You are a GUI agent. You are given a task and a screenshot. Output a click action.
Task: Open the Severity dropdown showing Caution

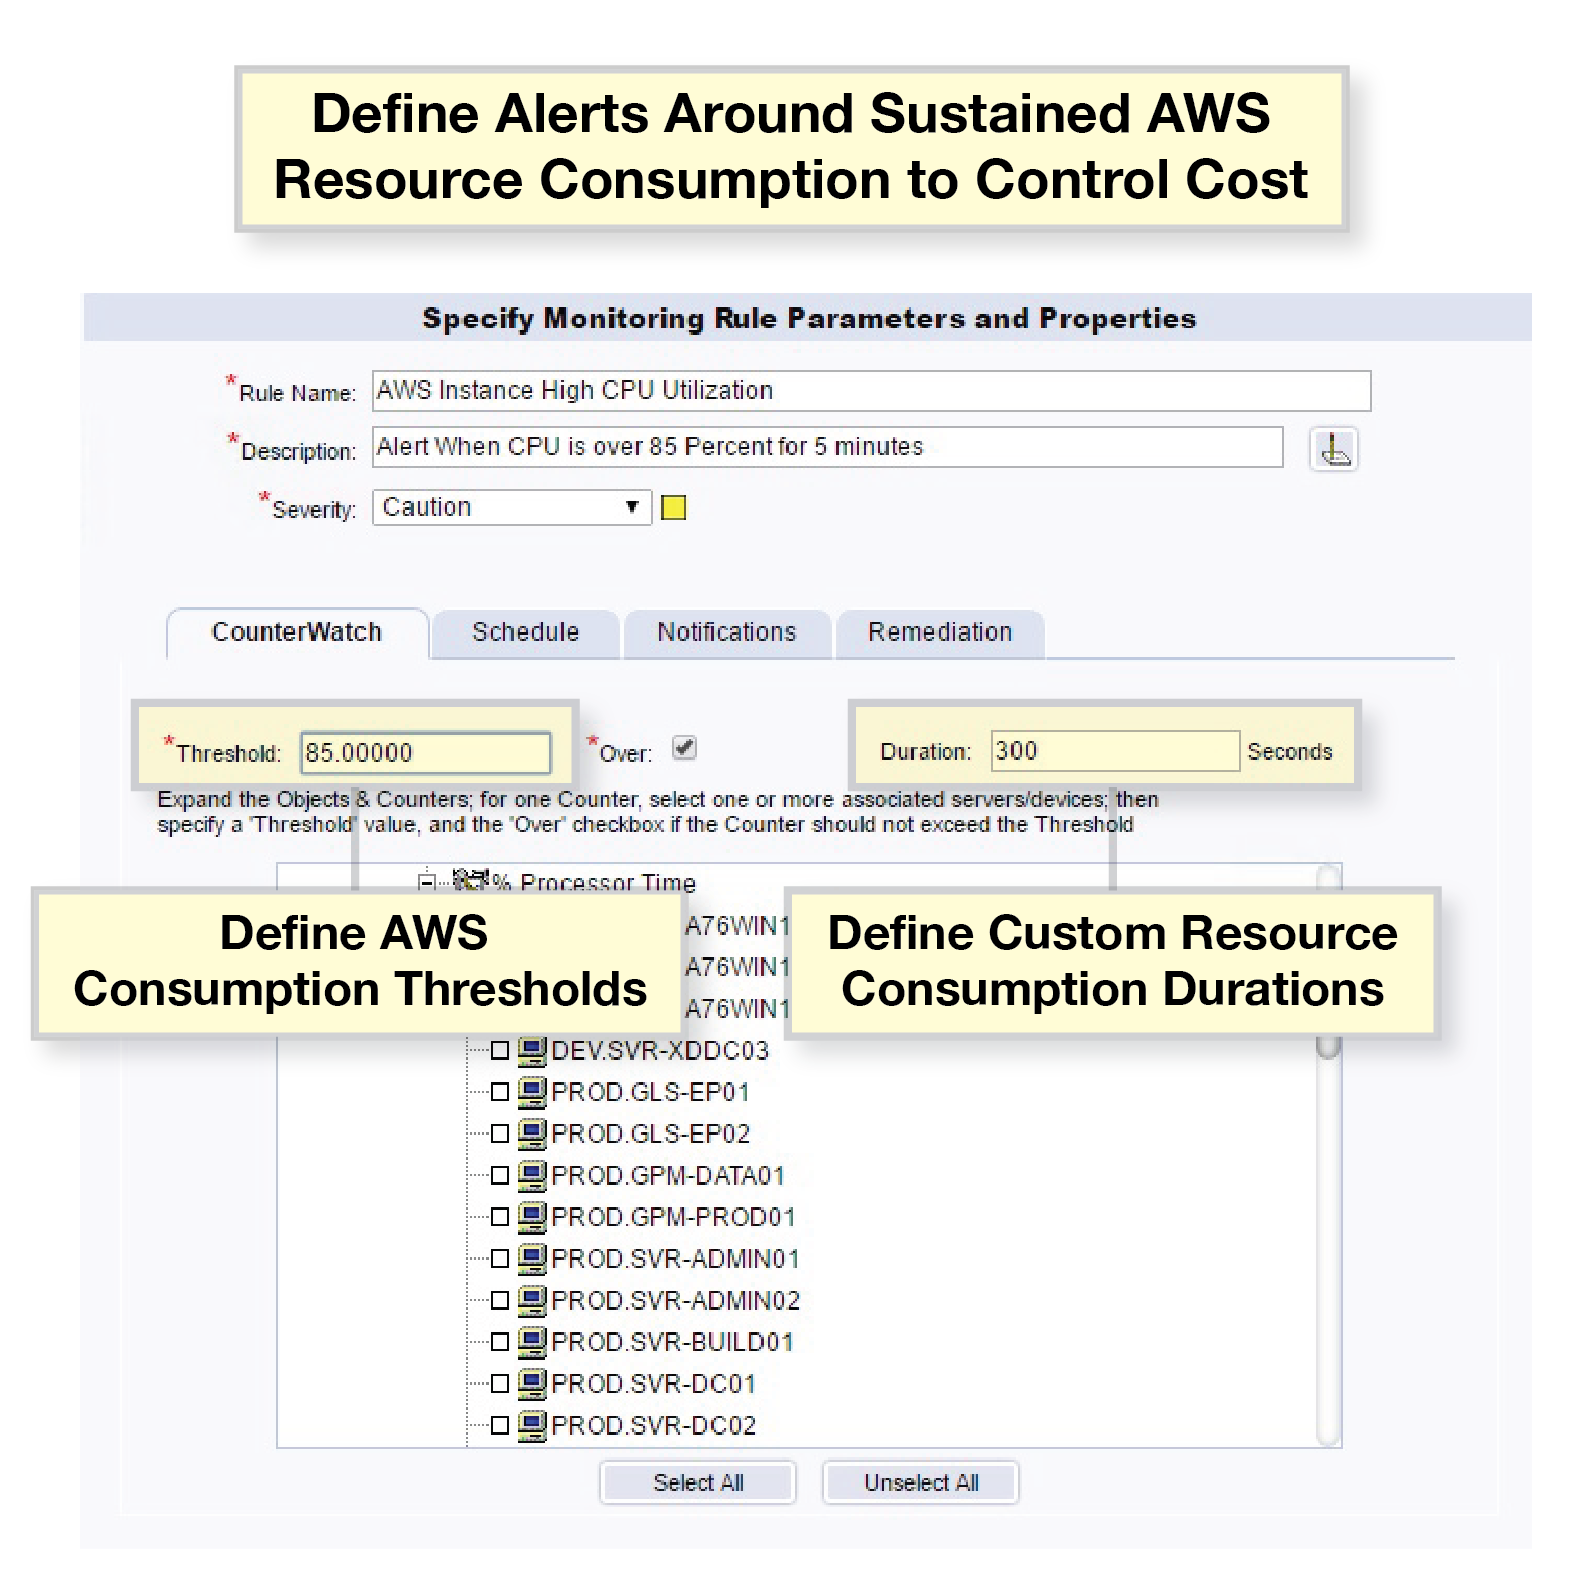[x=512, y=507]
